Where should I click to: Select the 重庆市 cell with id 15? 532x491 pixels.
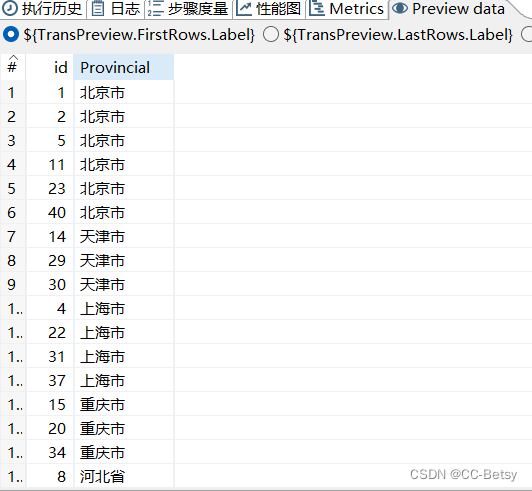[x=124, y=404]
